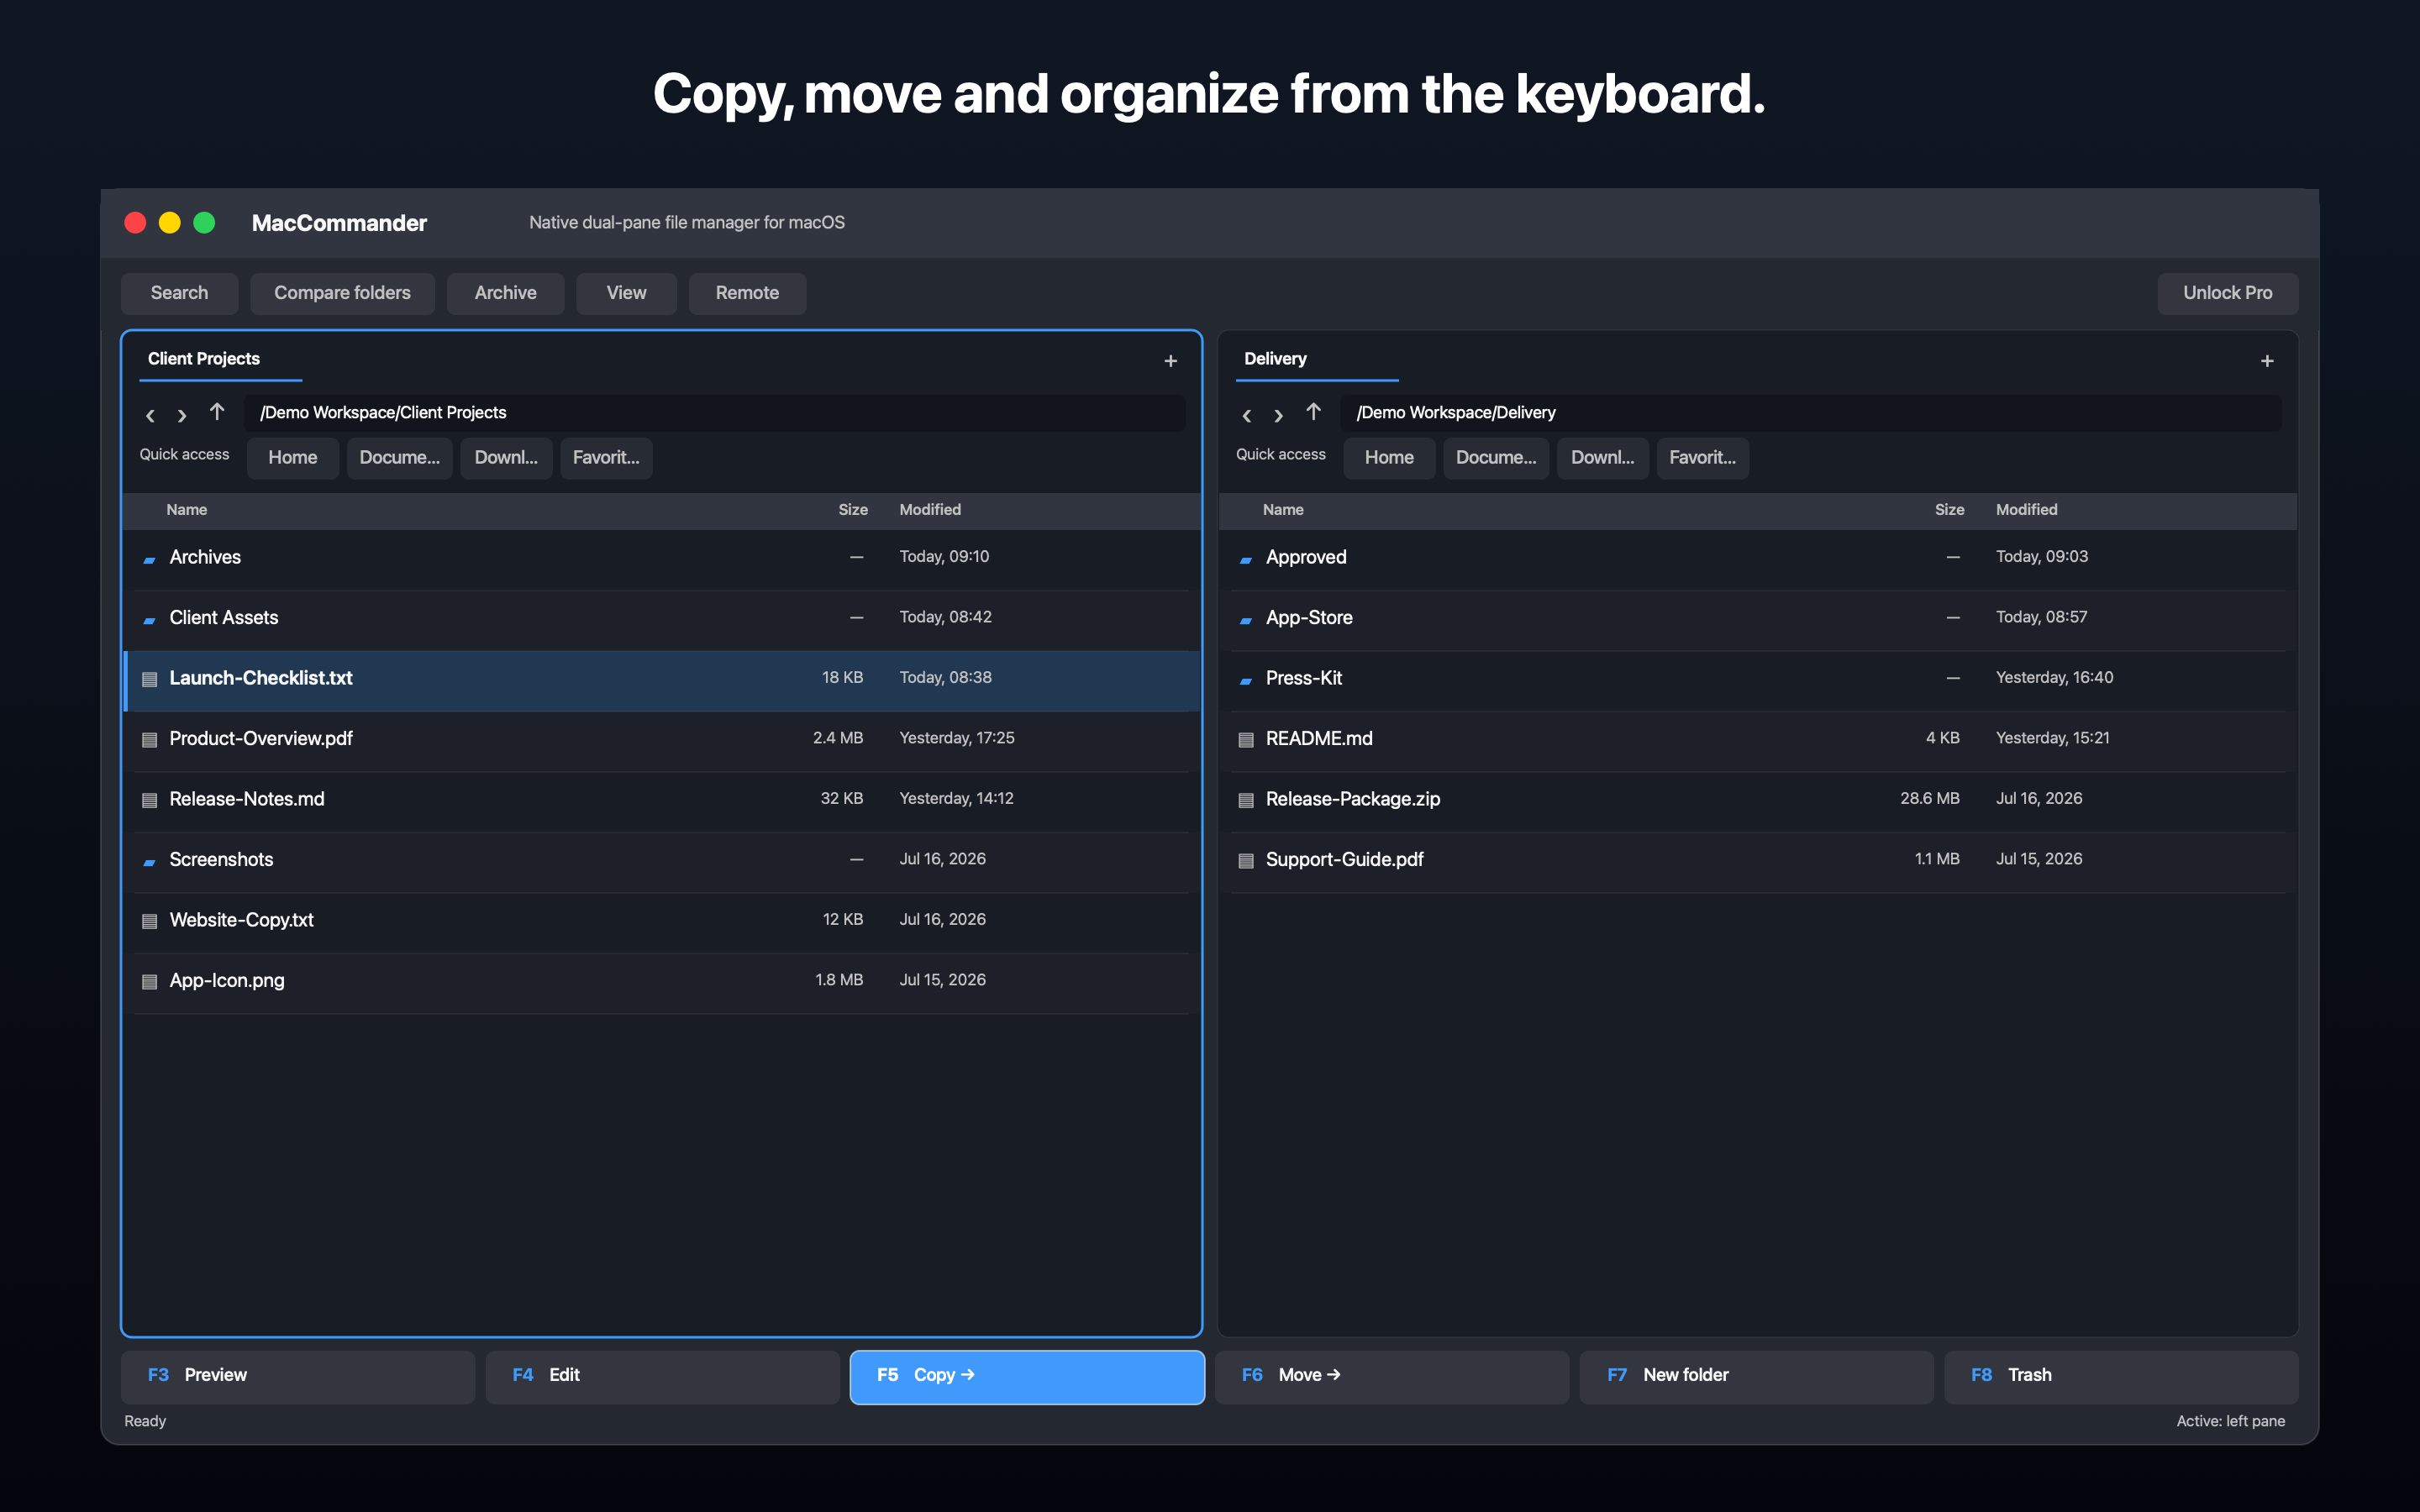
Task: Sort the left pane by Size column
Action: (853, 510)
